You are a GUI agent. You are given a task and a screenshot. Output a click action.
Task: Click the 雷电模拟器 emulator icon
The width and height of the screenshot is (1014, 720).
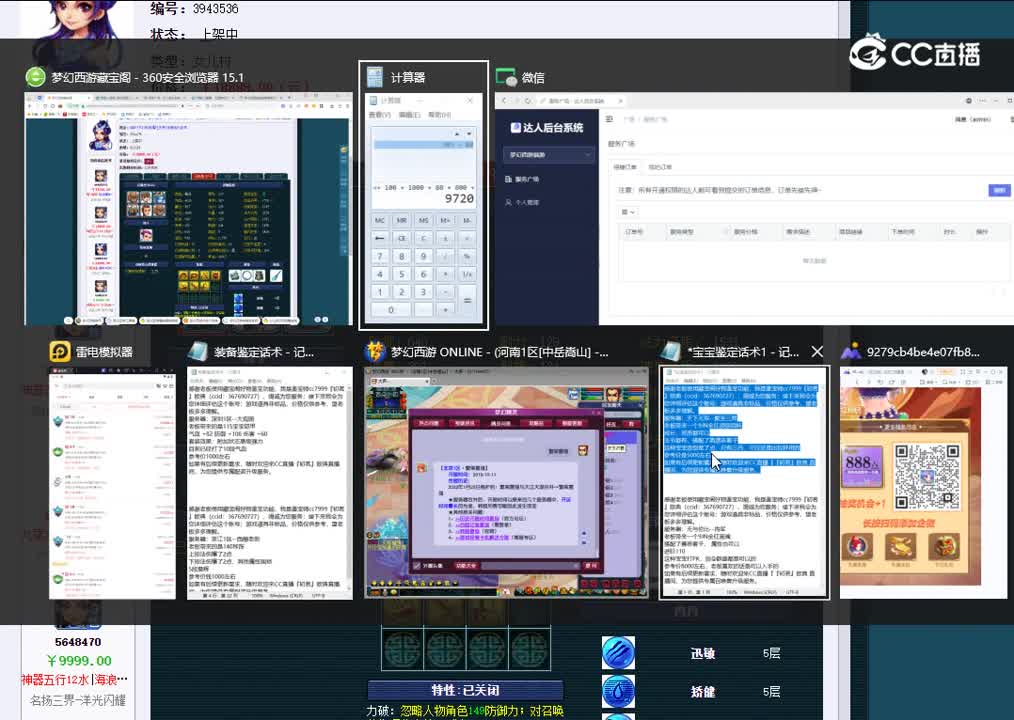coord(60,351)
